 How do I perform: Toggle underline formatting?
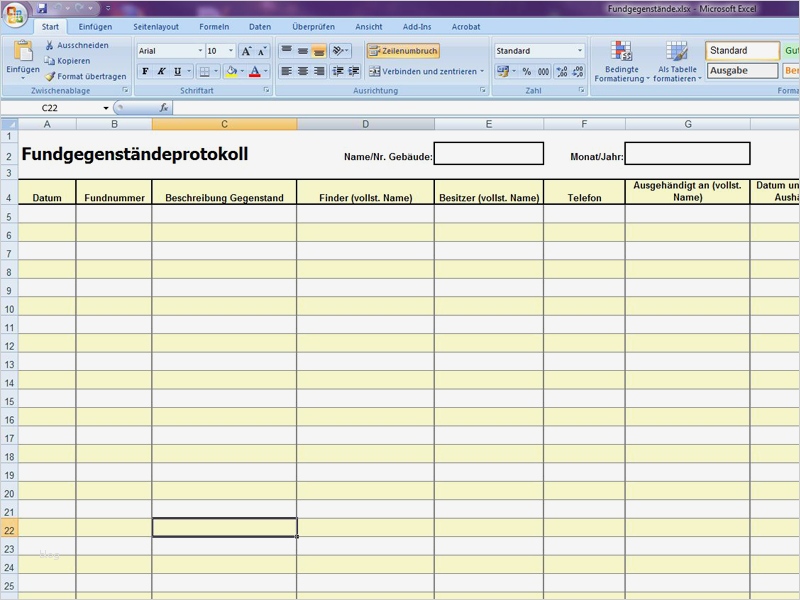click(178, 70)
